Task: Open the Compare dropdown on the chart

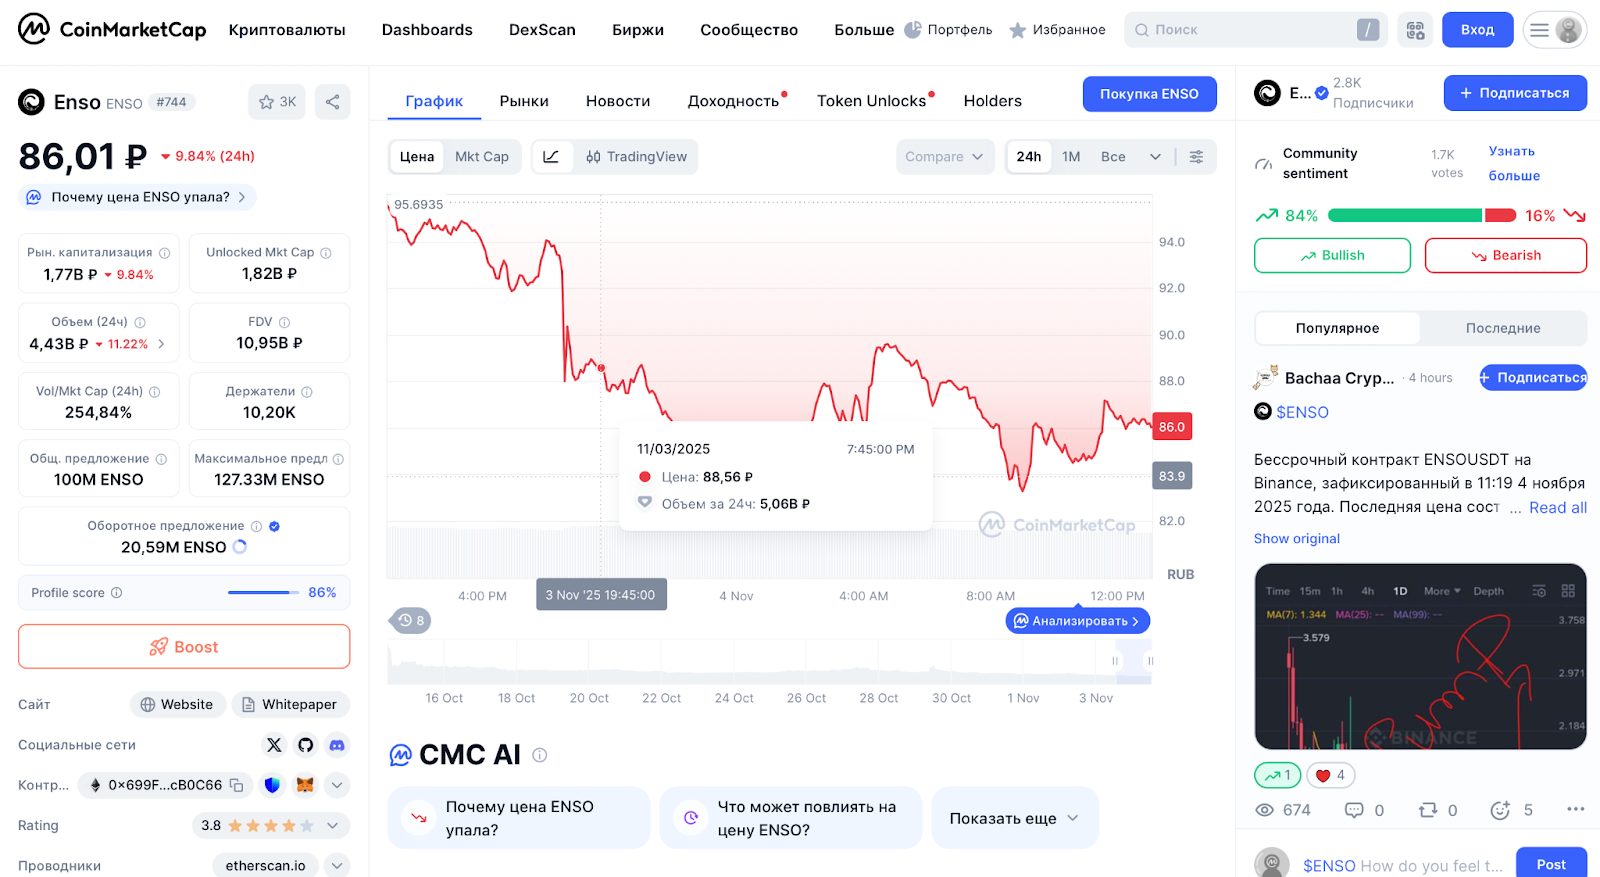Action: (x=943, y=156)
